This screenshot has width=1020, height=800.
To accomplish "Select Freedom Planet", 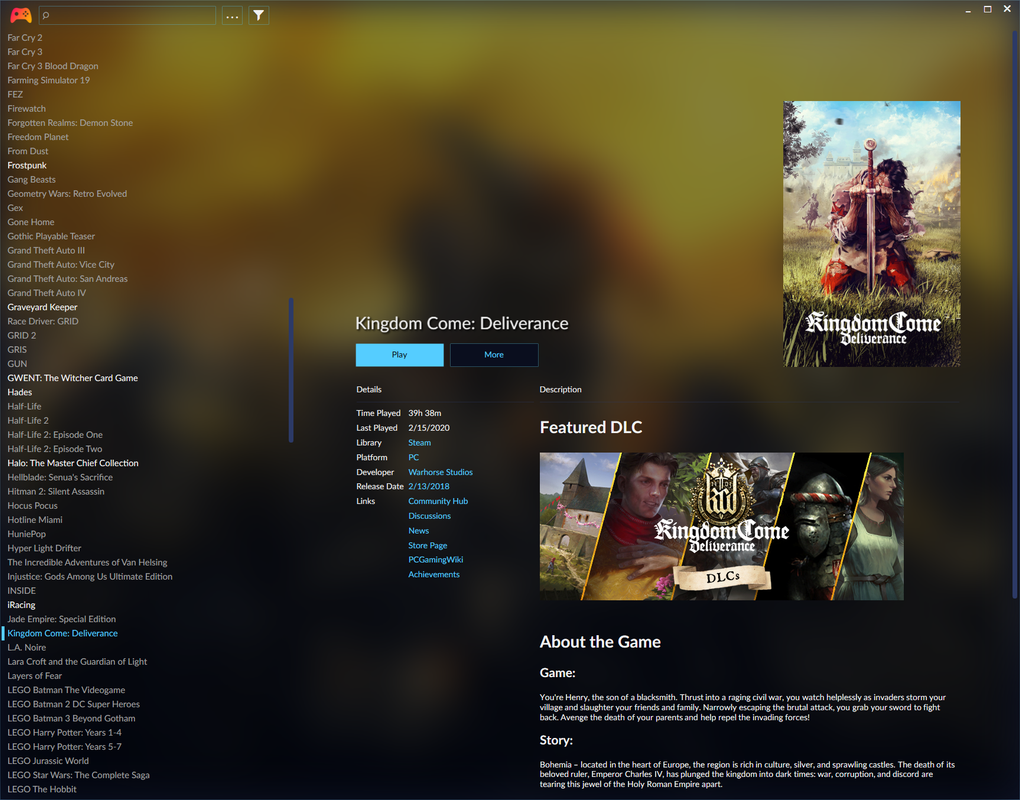I will [38, 137].
